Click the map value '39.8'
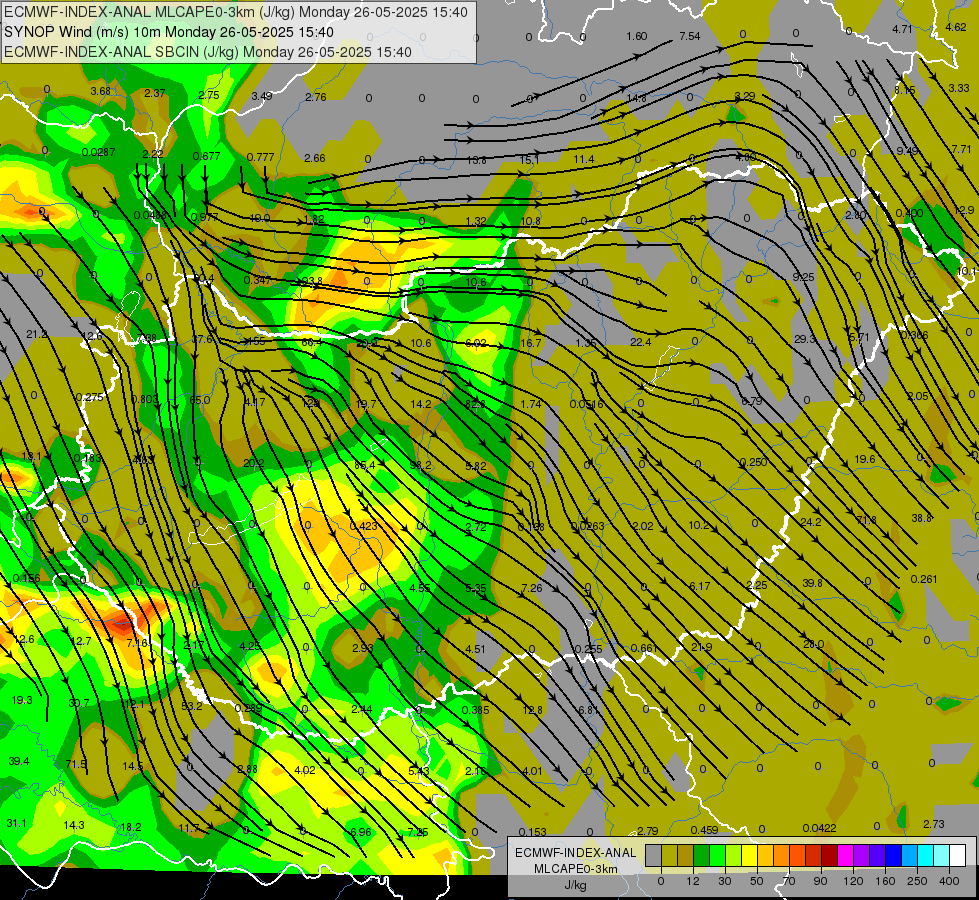Viewport: 979px width, 900px height. click(812, 583)
